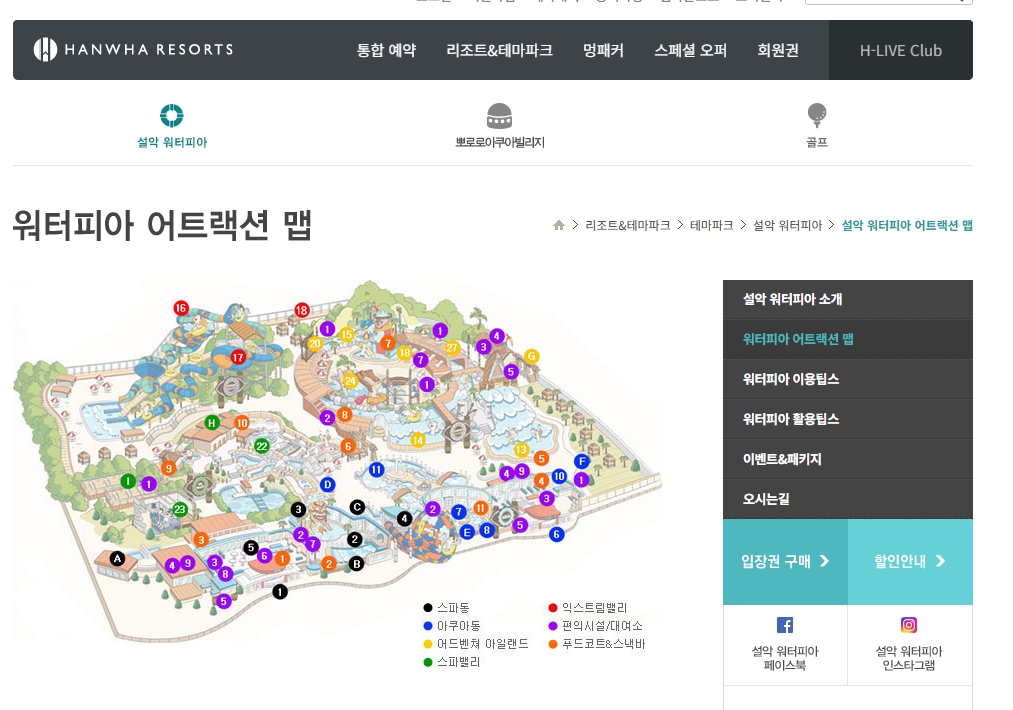This screenshot has width=1013, height=710.
Task: Open 워터피아 이용팁스 in the sidebar
Action: [x=848, y=379]
